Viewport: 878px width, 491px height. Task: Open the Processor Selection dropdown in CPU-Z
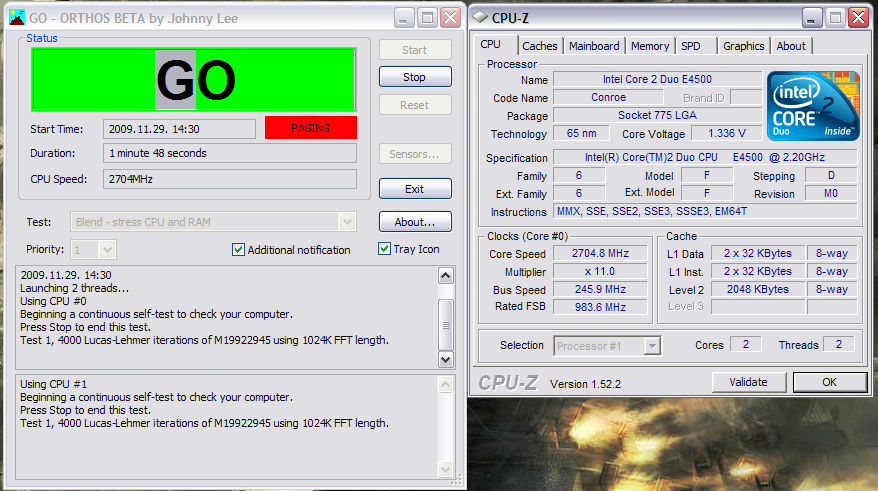[652, 346]
